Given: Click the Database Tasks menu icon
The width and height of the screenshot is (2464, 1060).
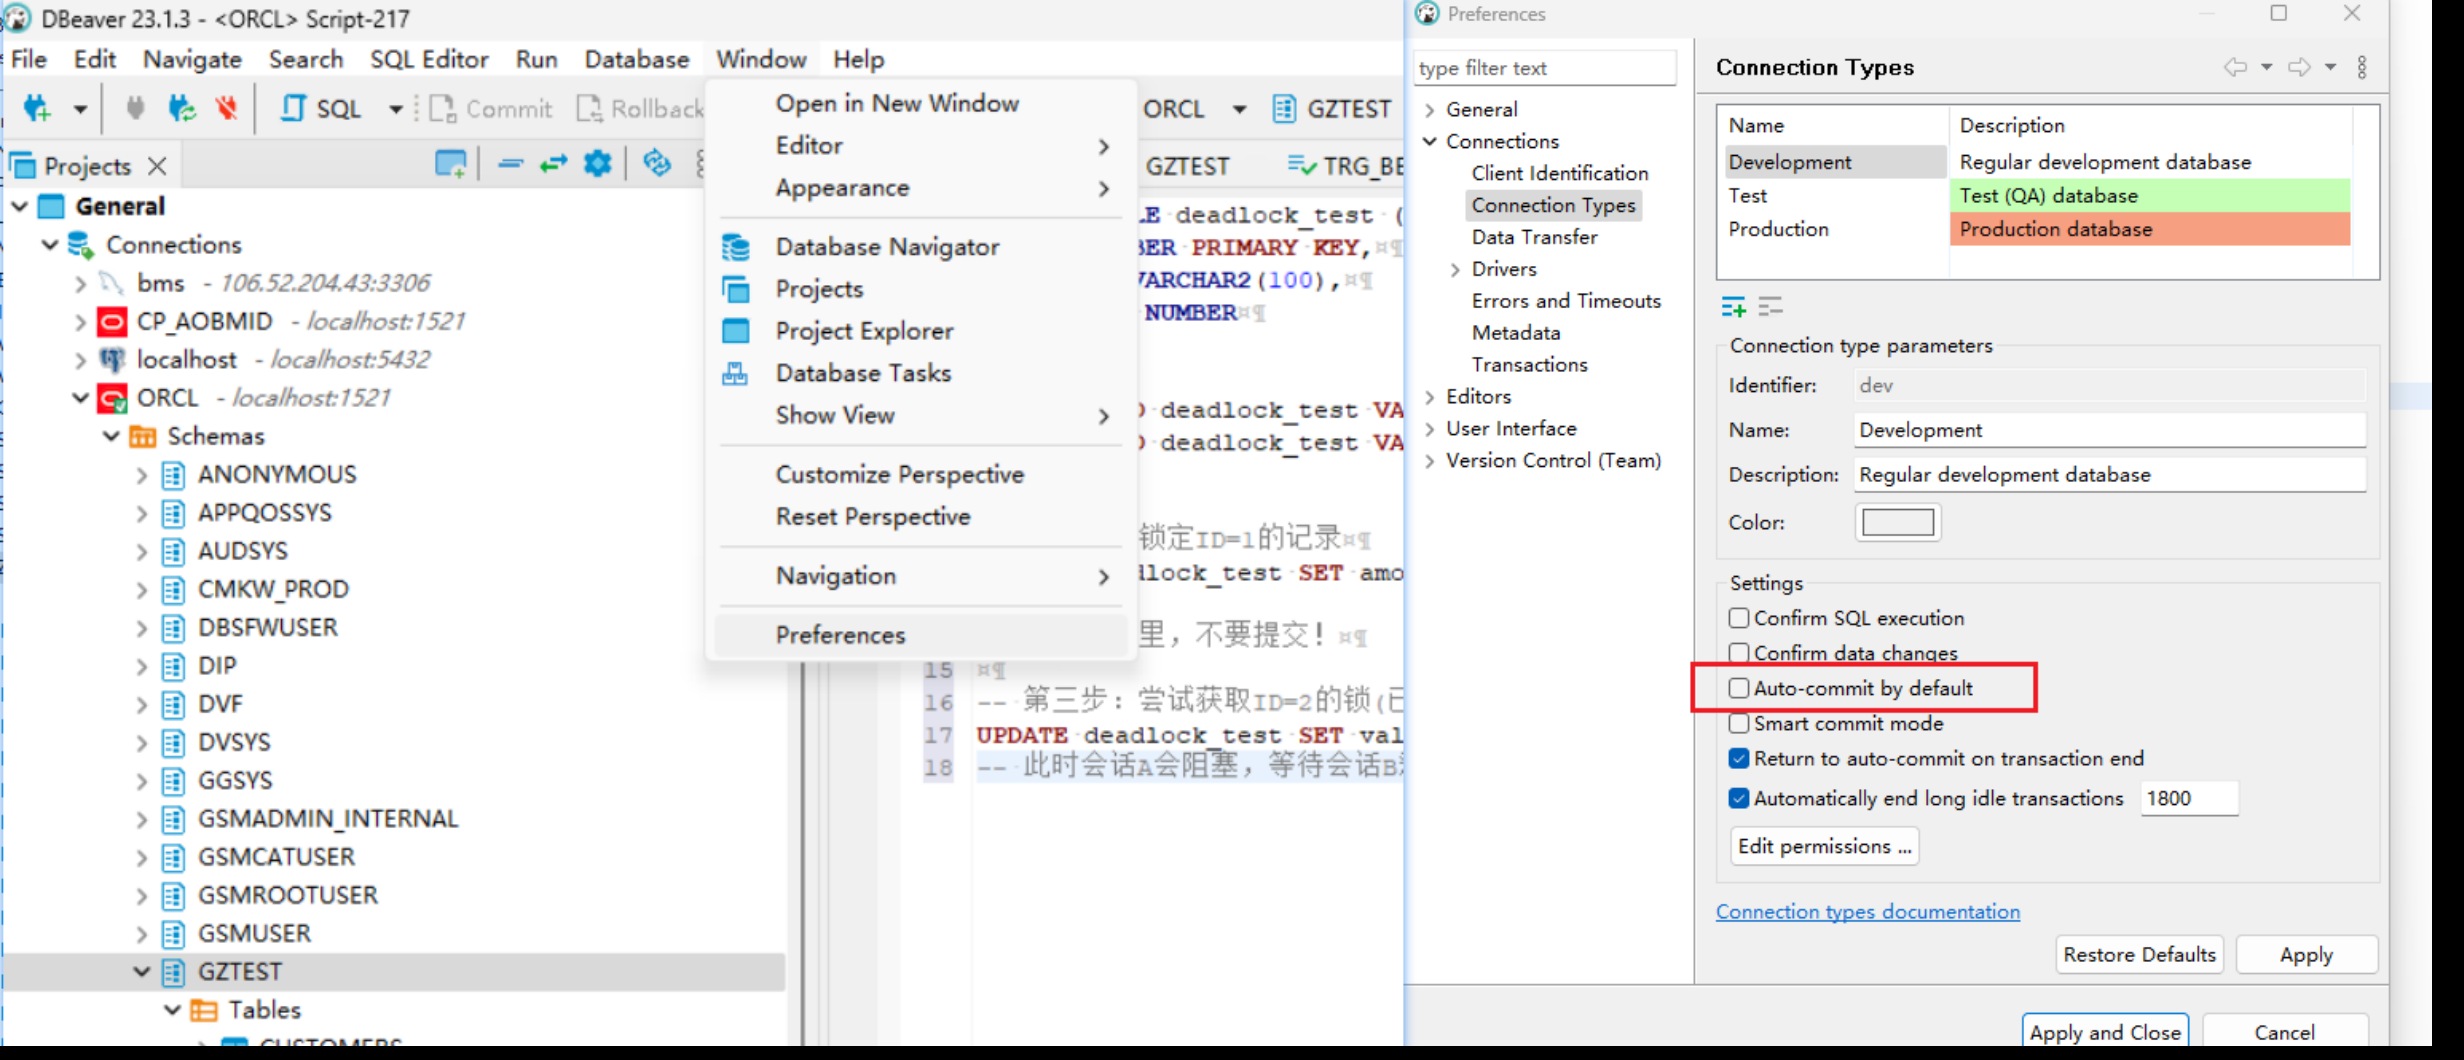Looking at the screenshot, I should click(x=736, y=373).
